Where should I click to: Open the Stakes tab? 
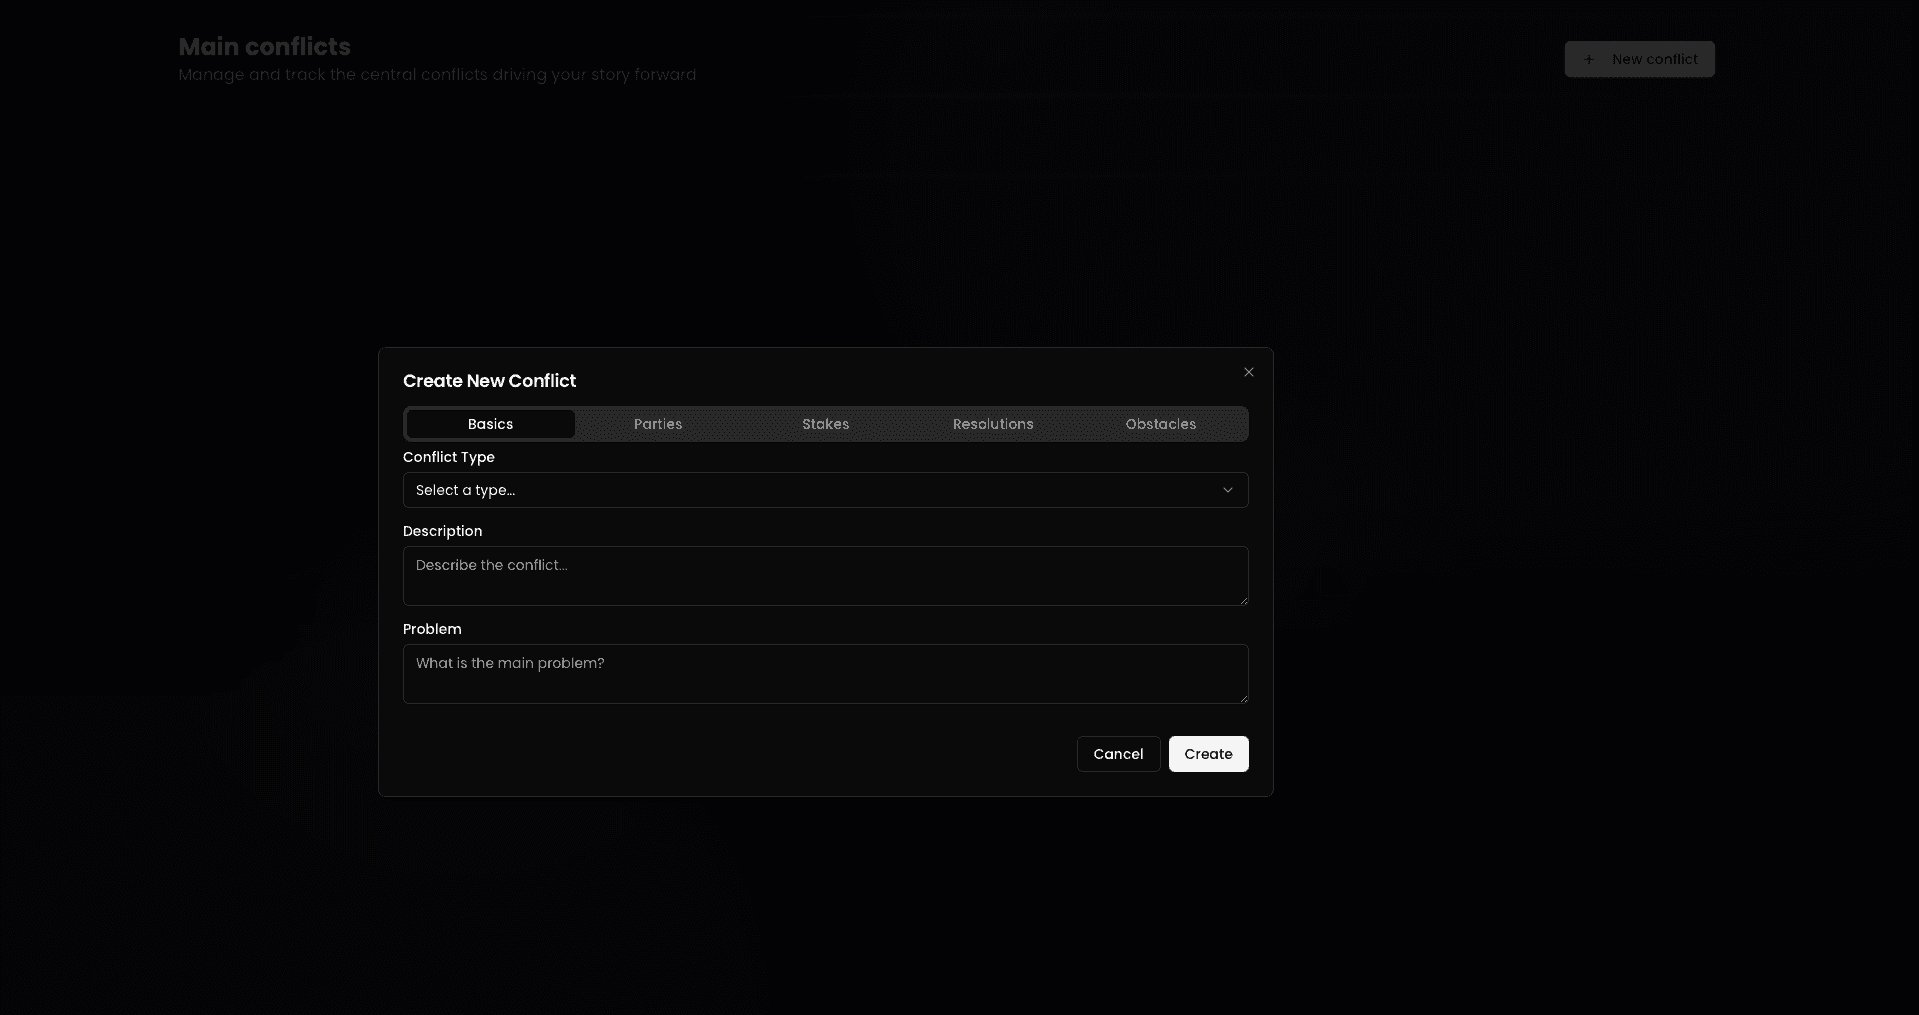[x=825, y=424]
